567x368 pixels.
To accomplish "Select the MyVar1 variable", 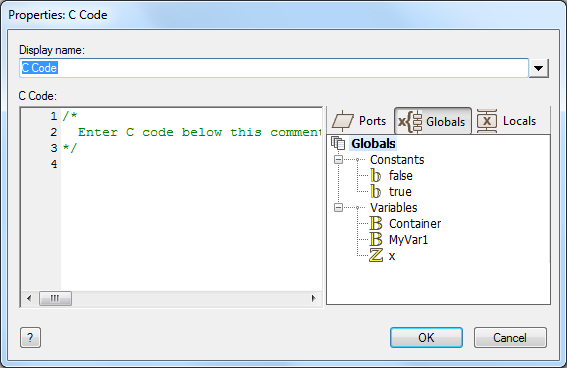I will tap(408, 240).
